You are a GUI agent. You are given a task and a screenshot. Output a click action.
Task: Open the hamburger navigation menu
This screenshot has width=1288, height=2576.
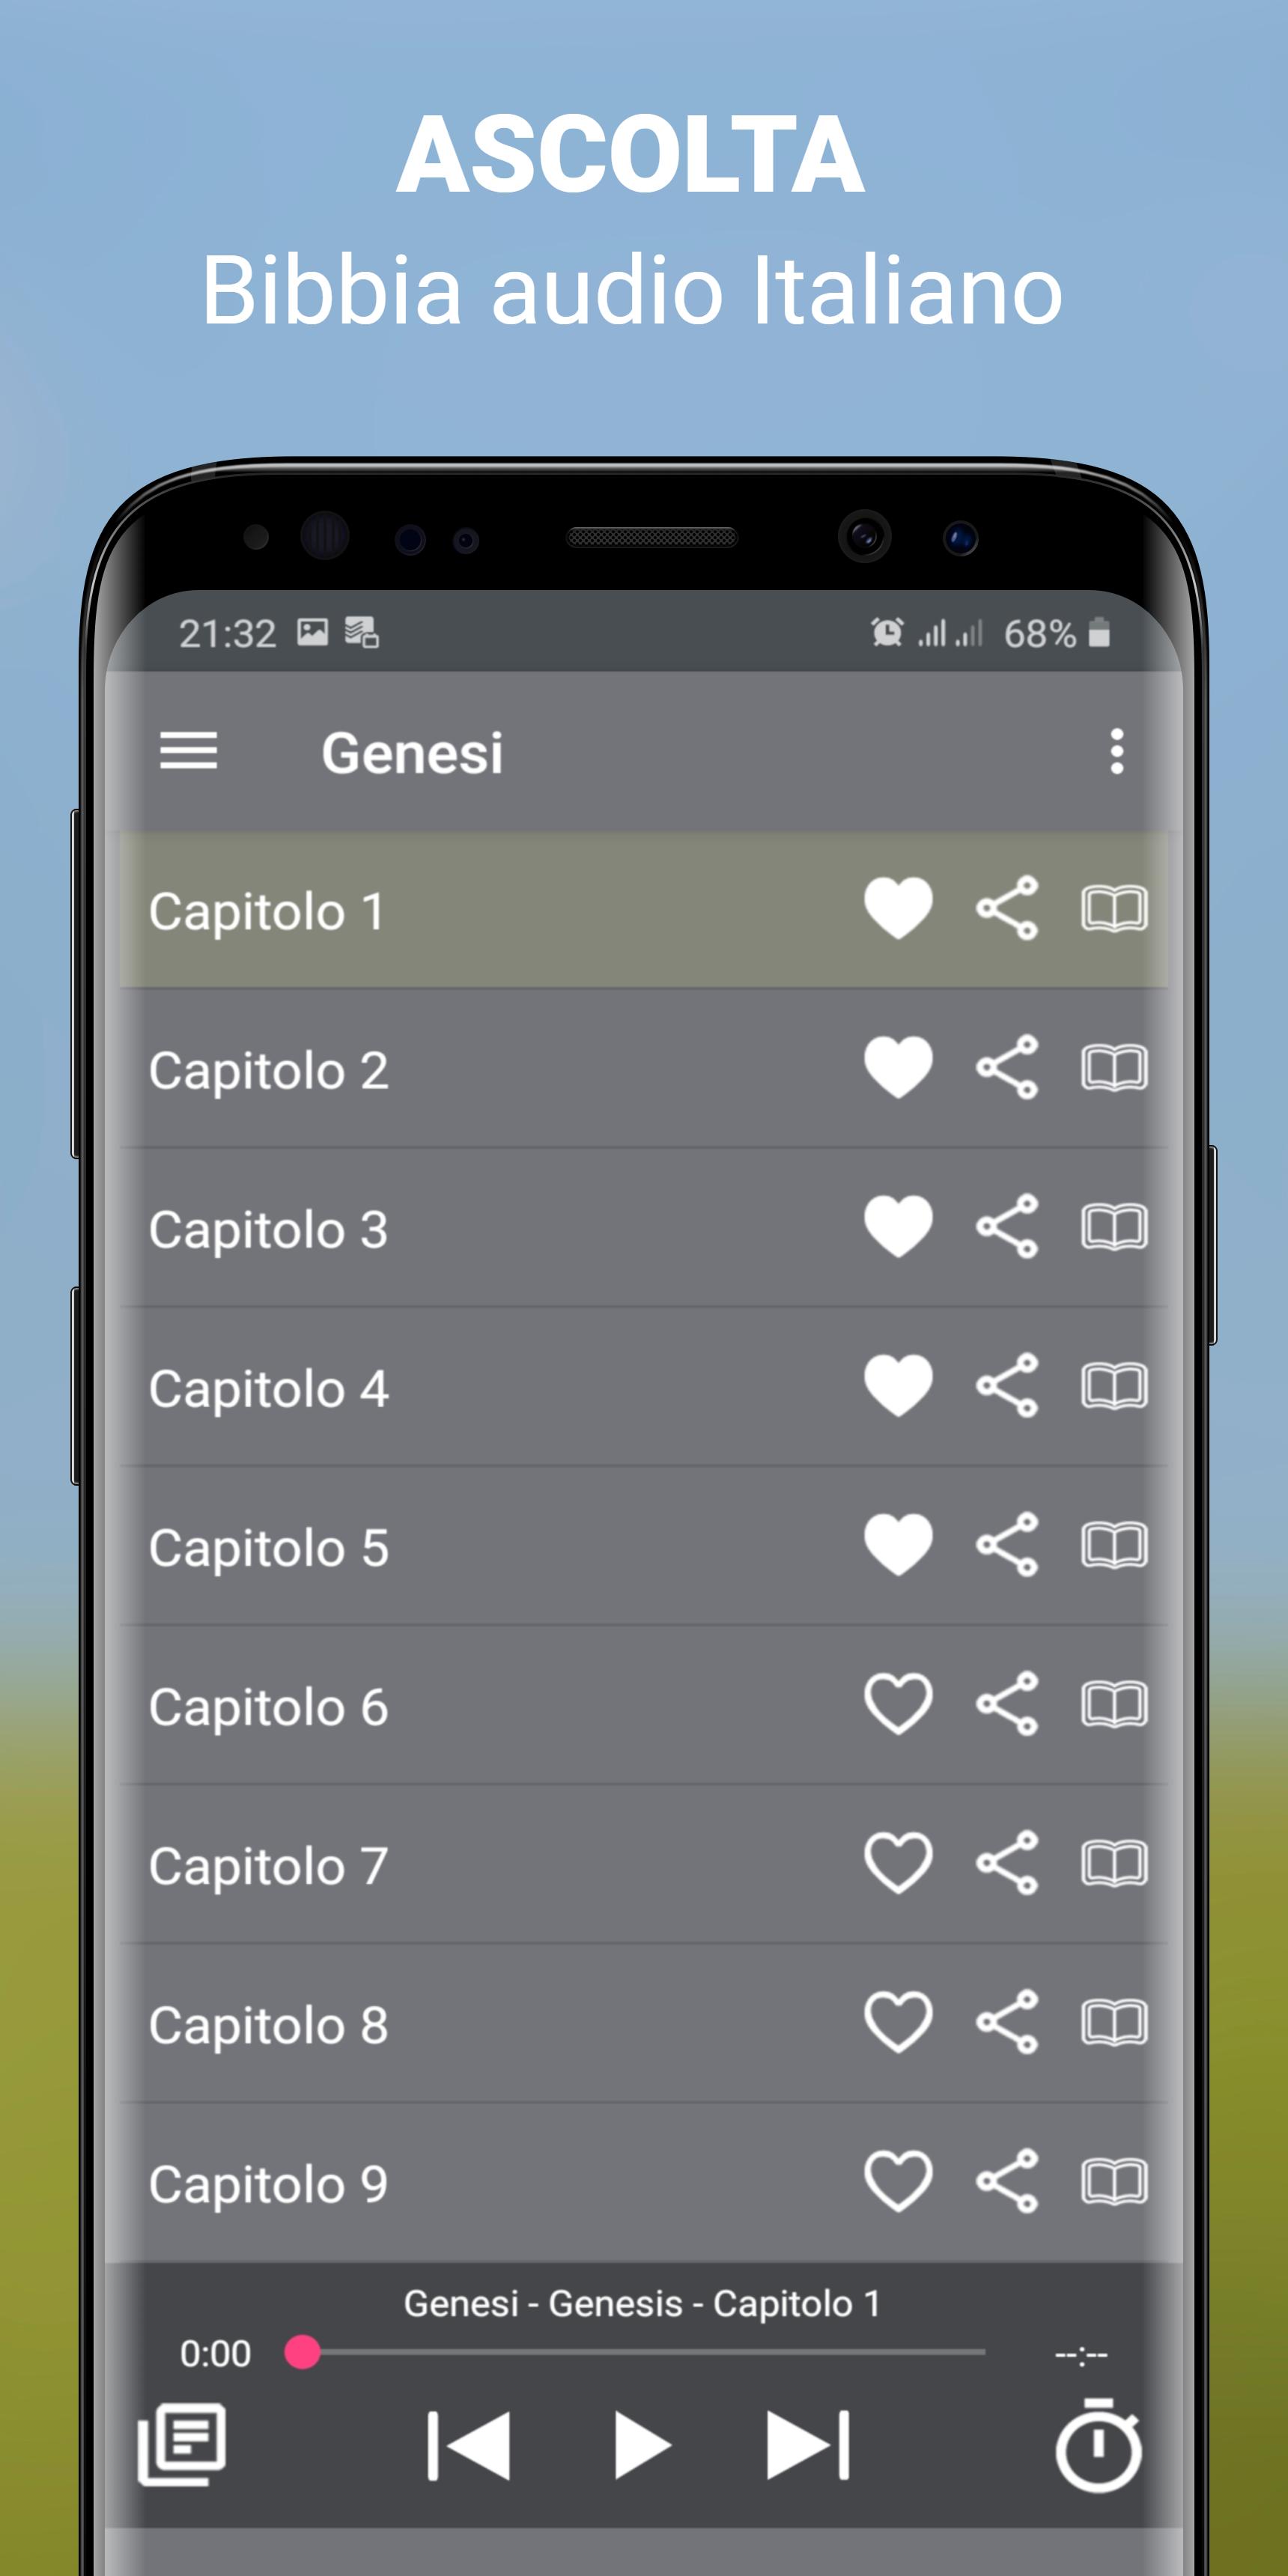(188, 751)
